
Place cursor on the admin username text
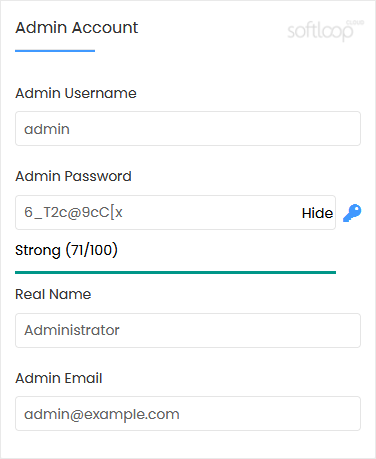tap(47, 129)
